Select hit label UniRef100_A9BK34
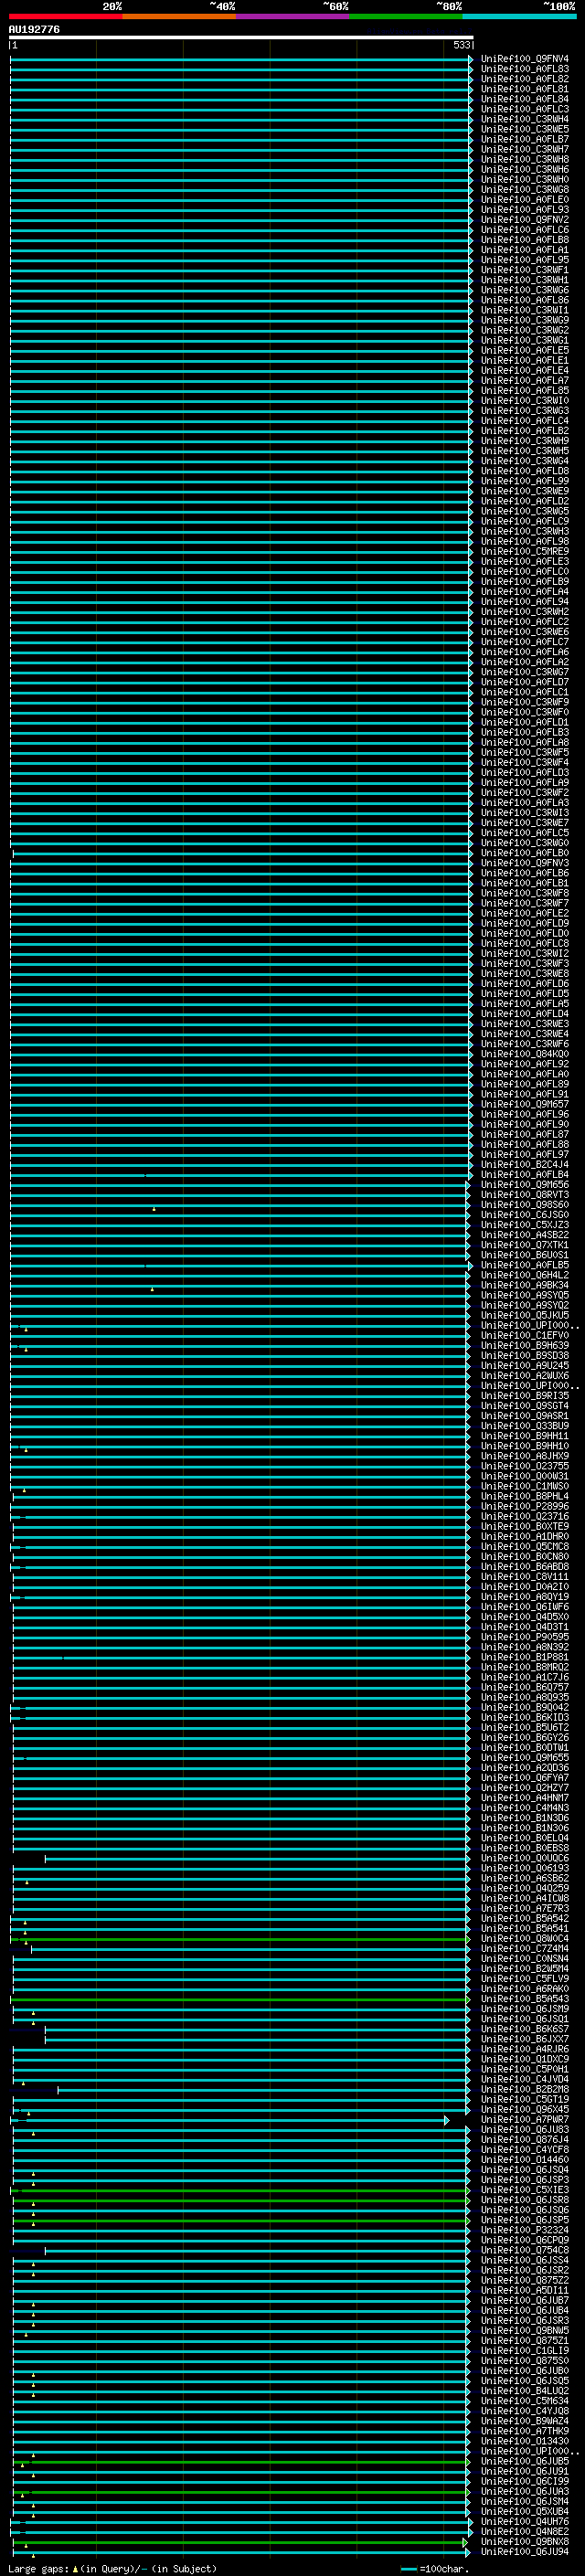 [525, 1285]
